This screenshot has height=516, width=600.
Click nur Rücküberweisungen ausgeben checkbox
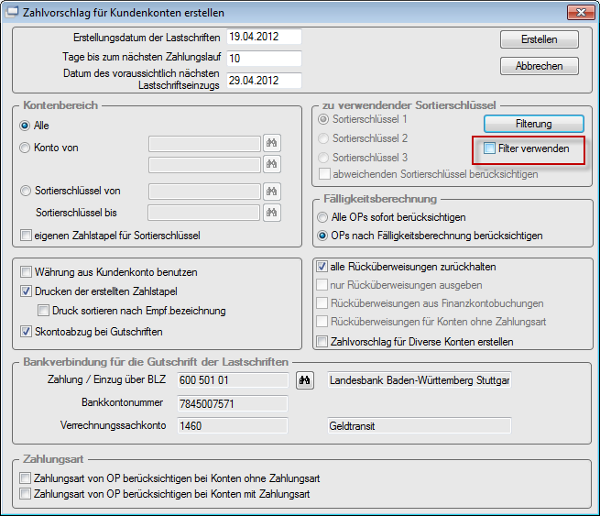322,285
